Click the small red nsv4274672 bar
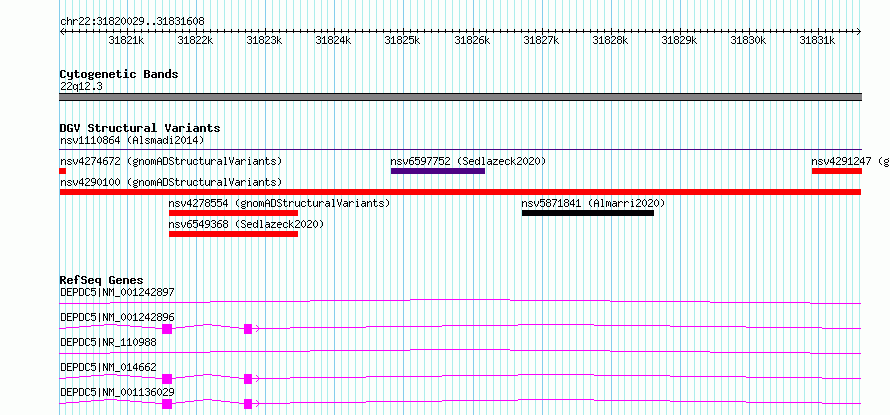This screenshot has height=415, width=890. click(63, 171)
